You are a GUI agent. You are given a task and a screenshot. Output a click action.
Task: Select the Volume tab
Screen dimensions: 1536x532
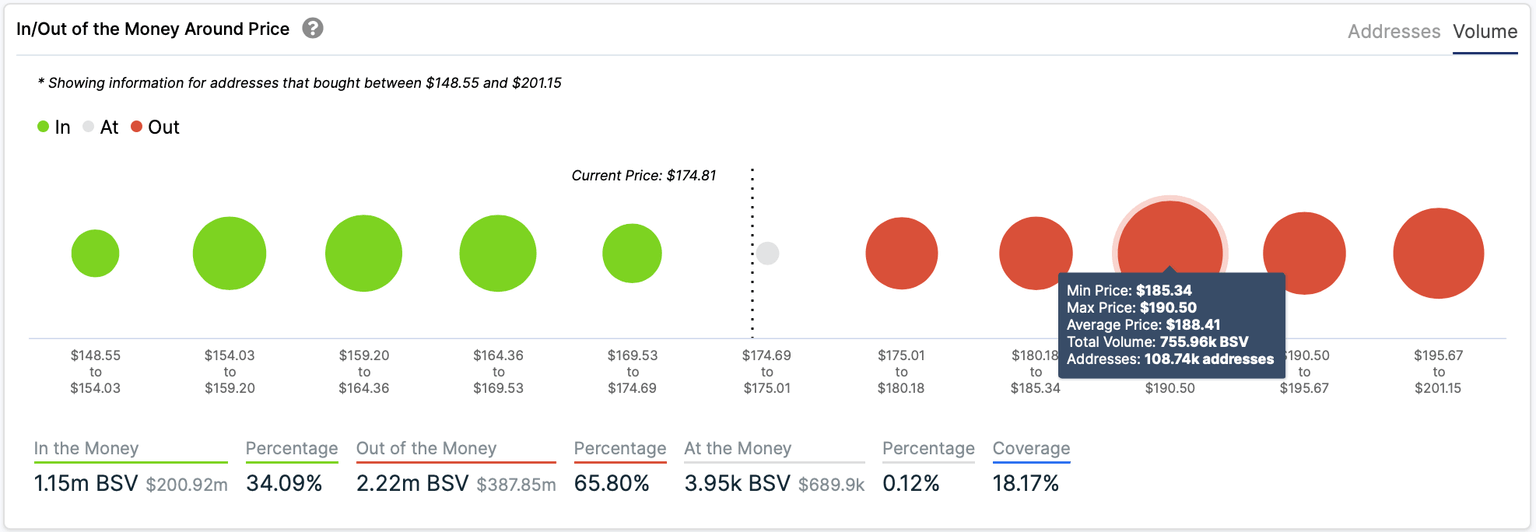click(1485, 32)
